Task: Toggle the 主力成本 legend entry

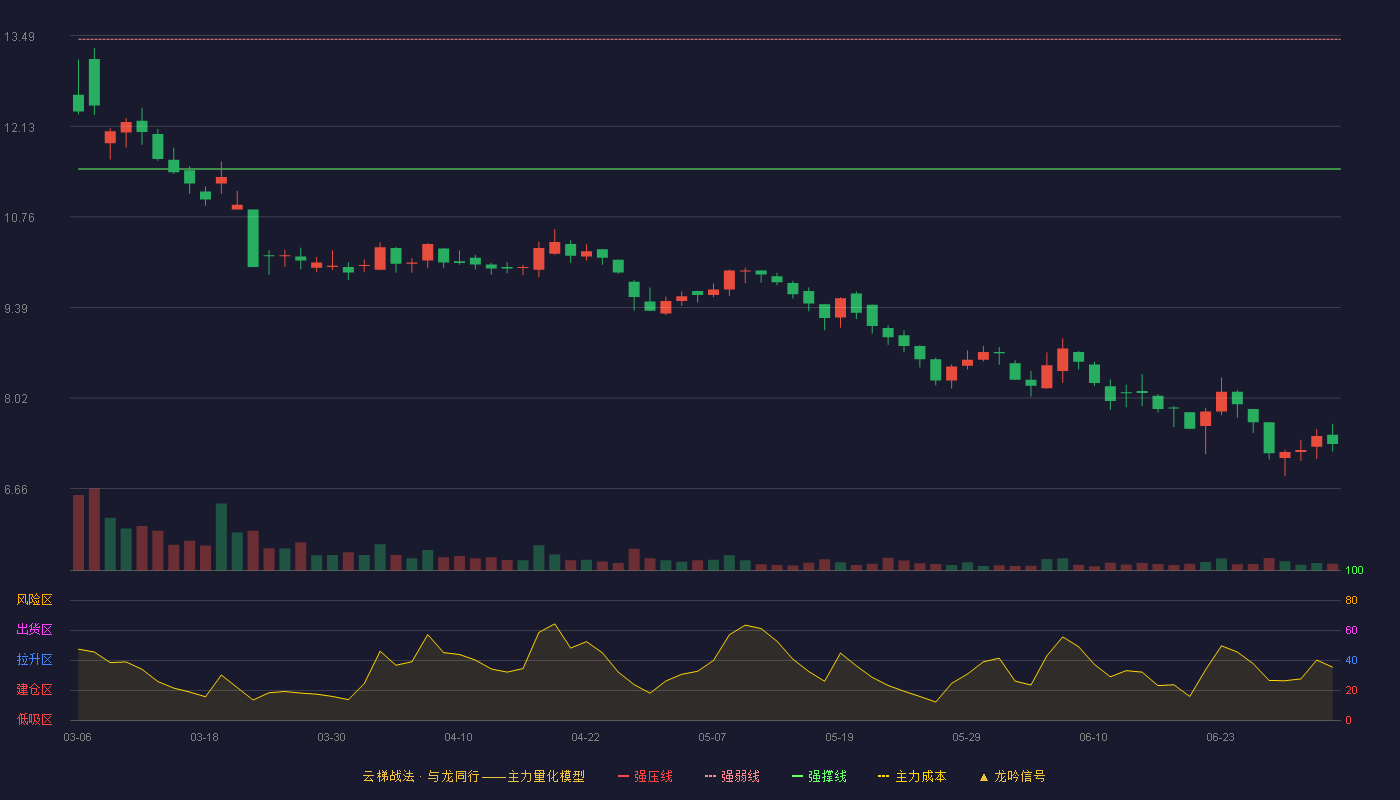Action: (912, 776)
